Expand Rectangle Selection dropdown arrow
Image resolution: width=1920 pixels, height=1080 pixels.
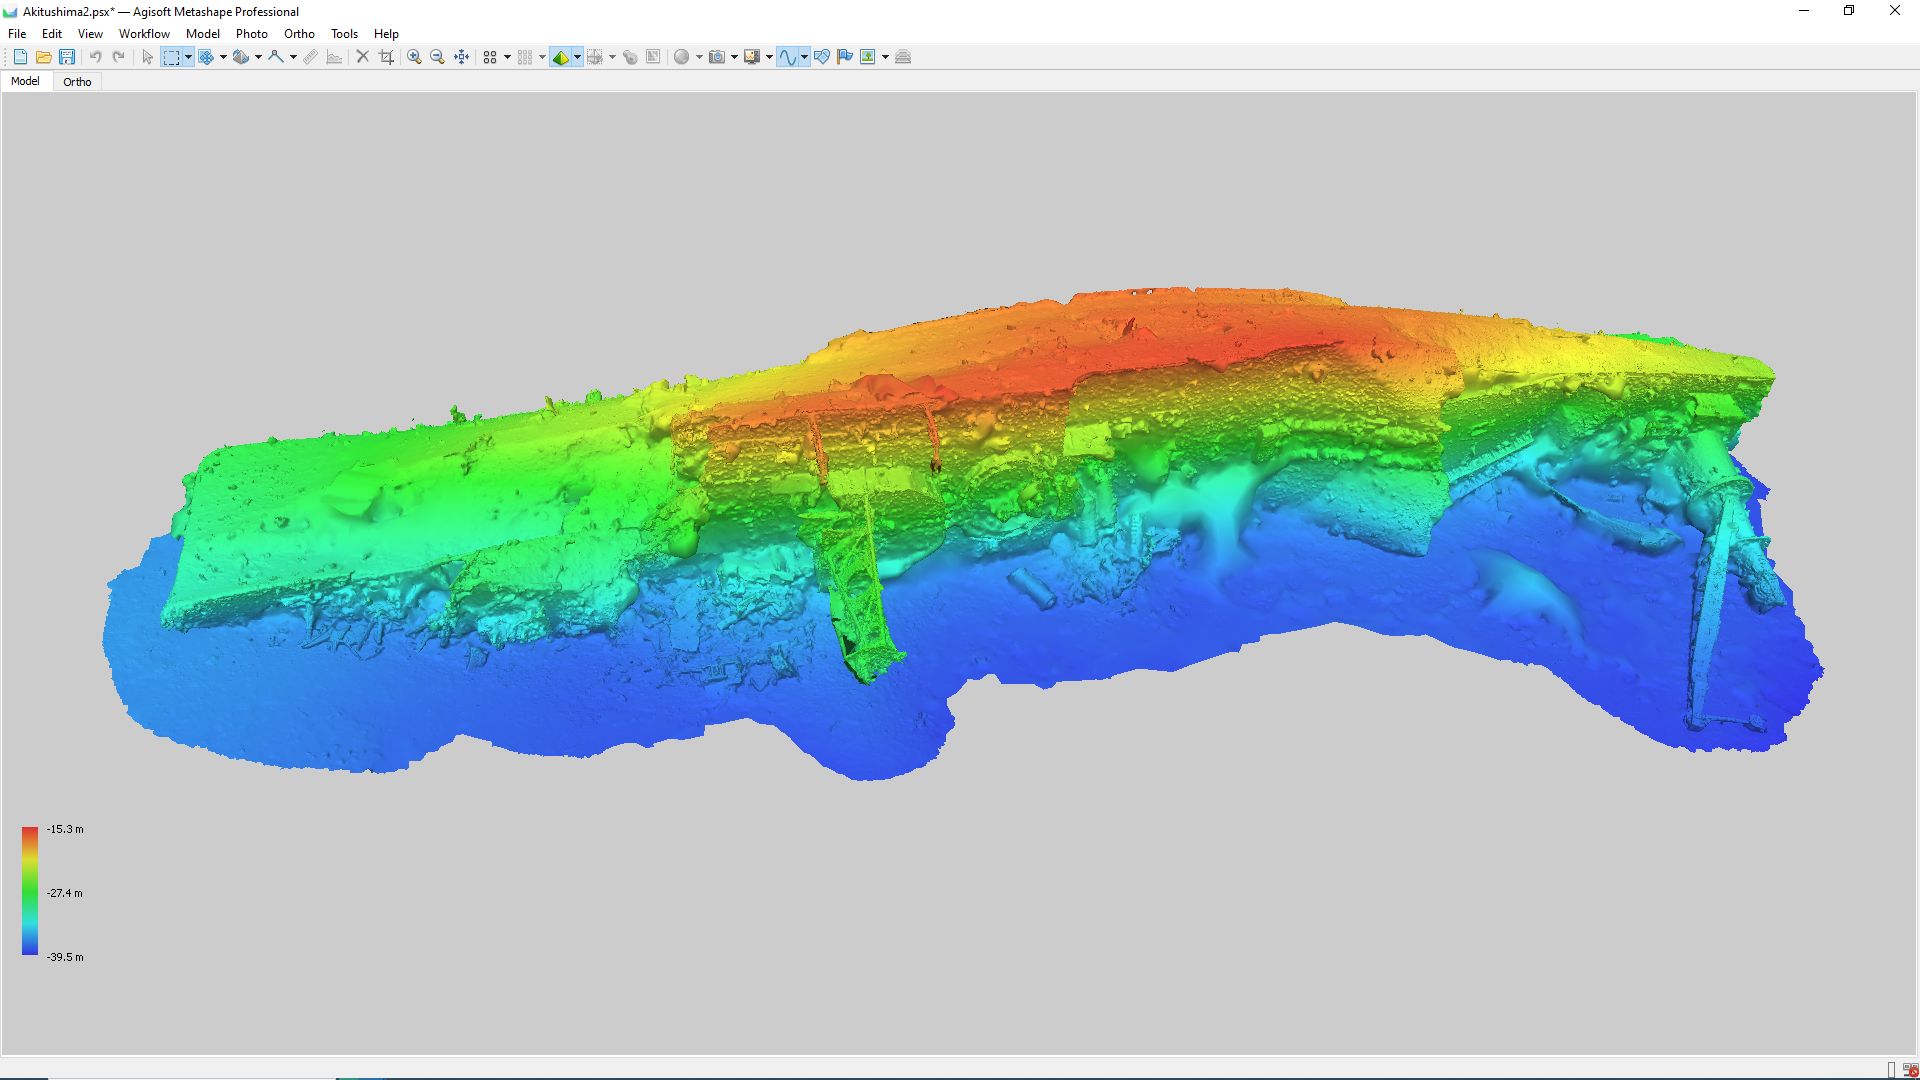click(x=188, y=57)
